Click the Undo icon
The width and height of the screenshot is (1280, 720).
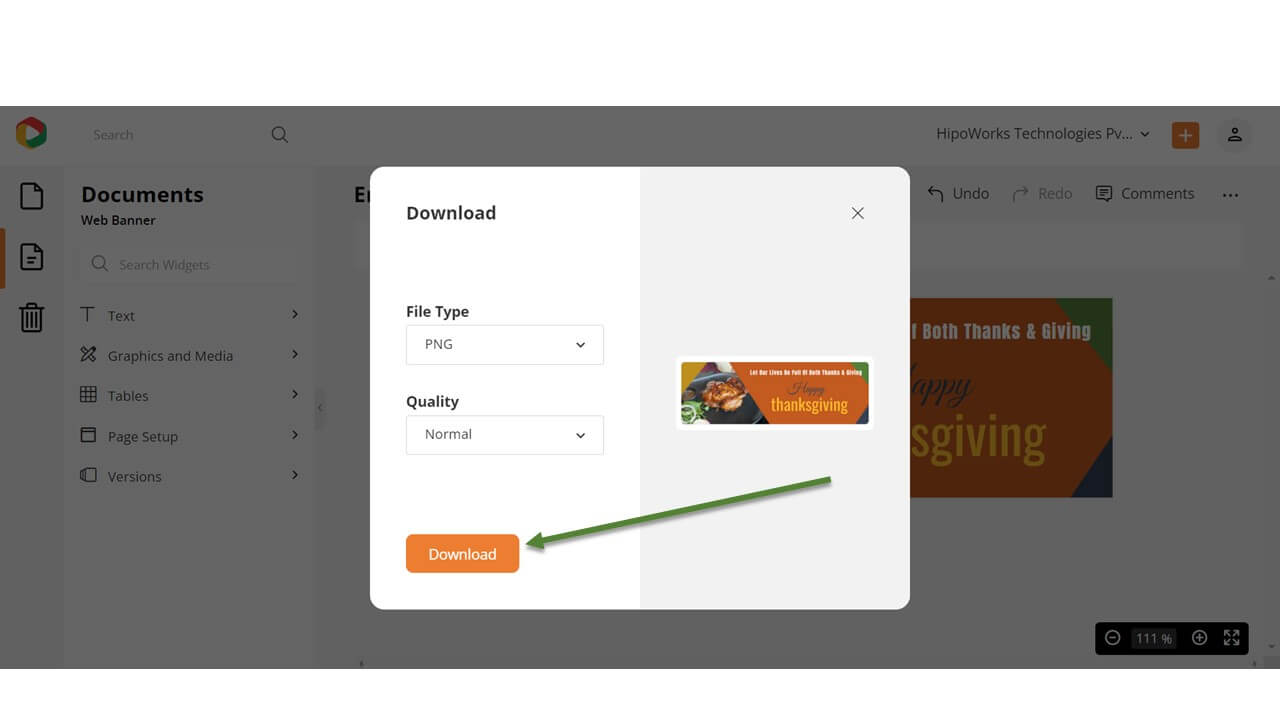[957, 193]
